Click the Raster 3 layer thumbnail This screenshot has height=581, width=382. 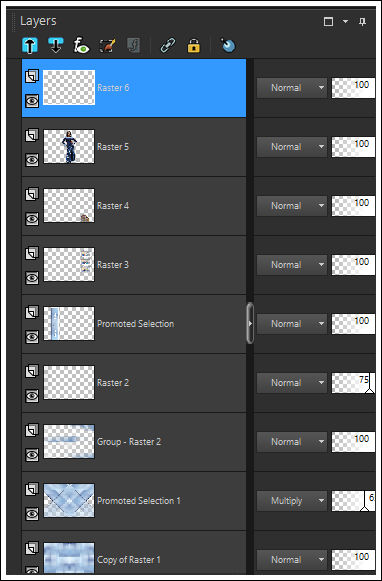(x=69, y=265)
